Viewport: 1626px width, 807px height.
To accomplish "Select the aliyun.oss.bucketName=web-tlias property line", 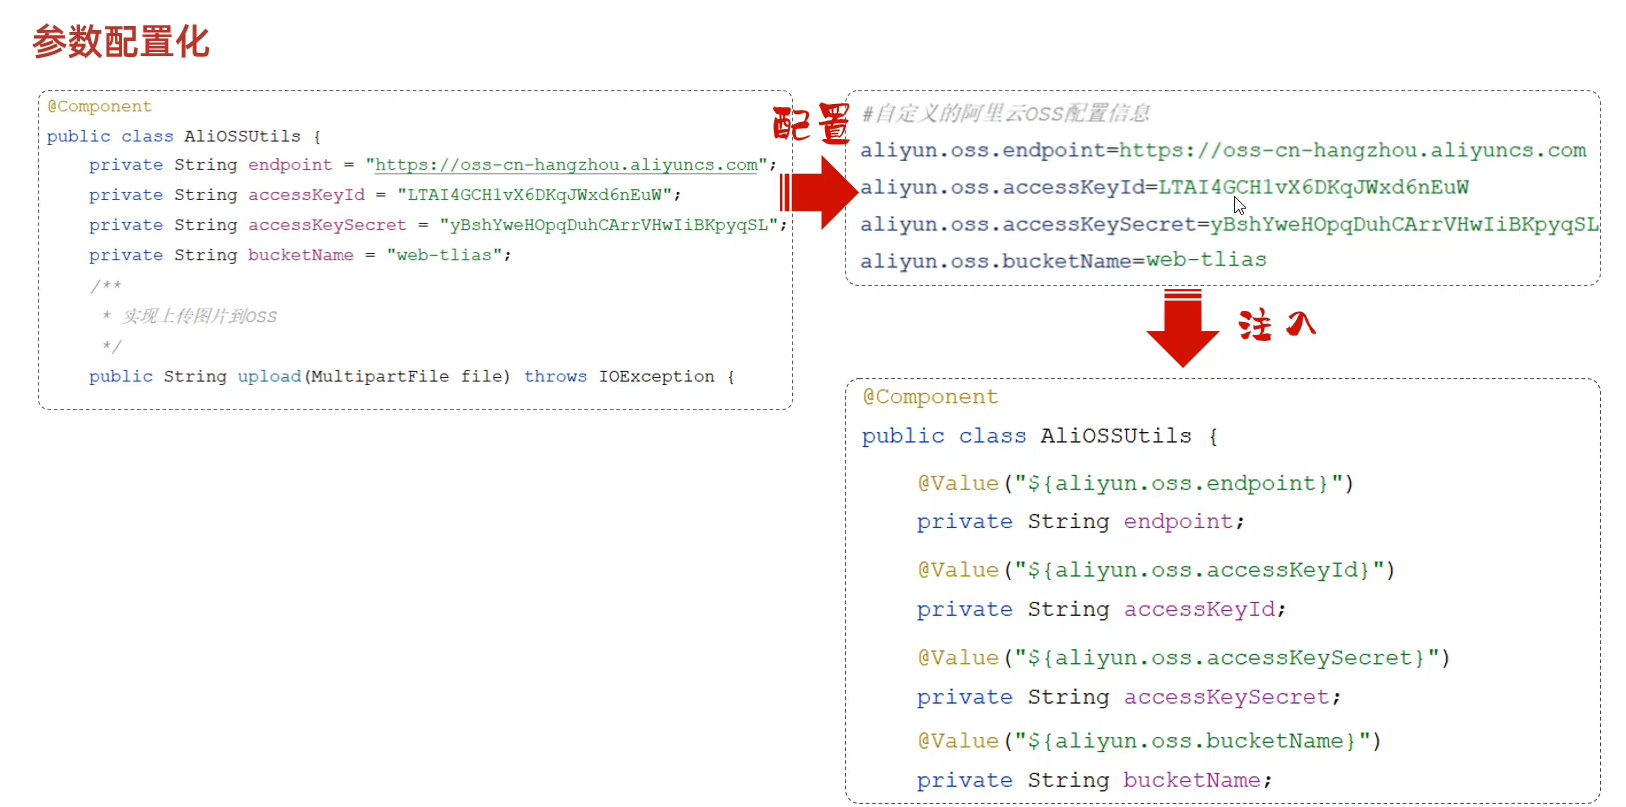I will tap(1063, 260).
